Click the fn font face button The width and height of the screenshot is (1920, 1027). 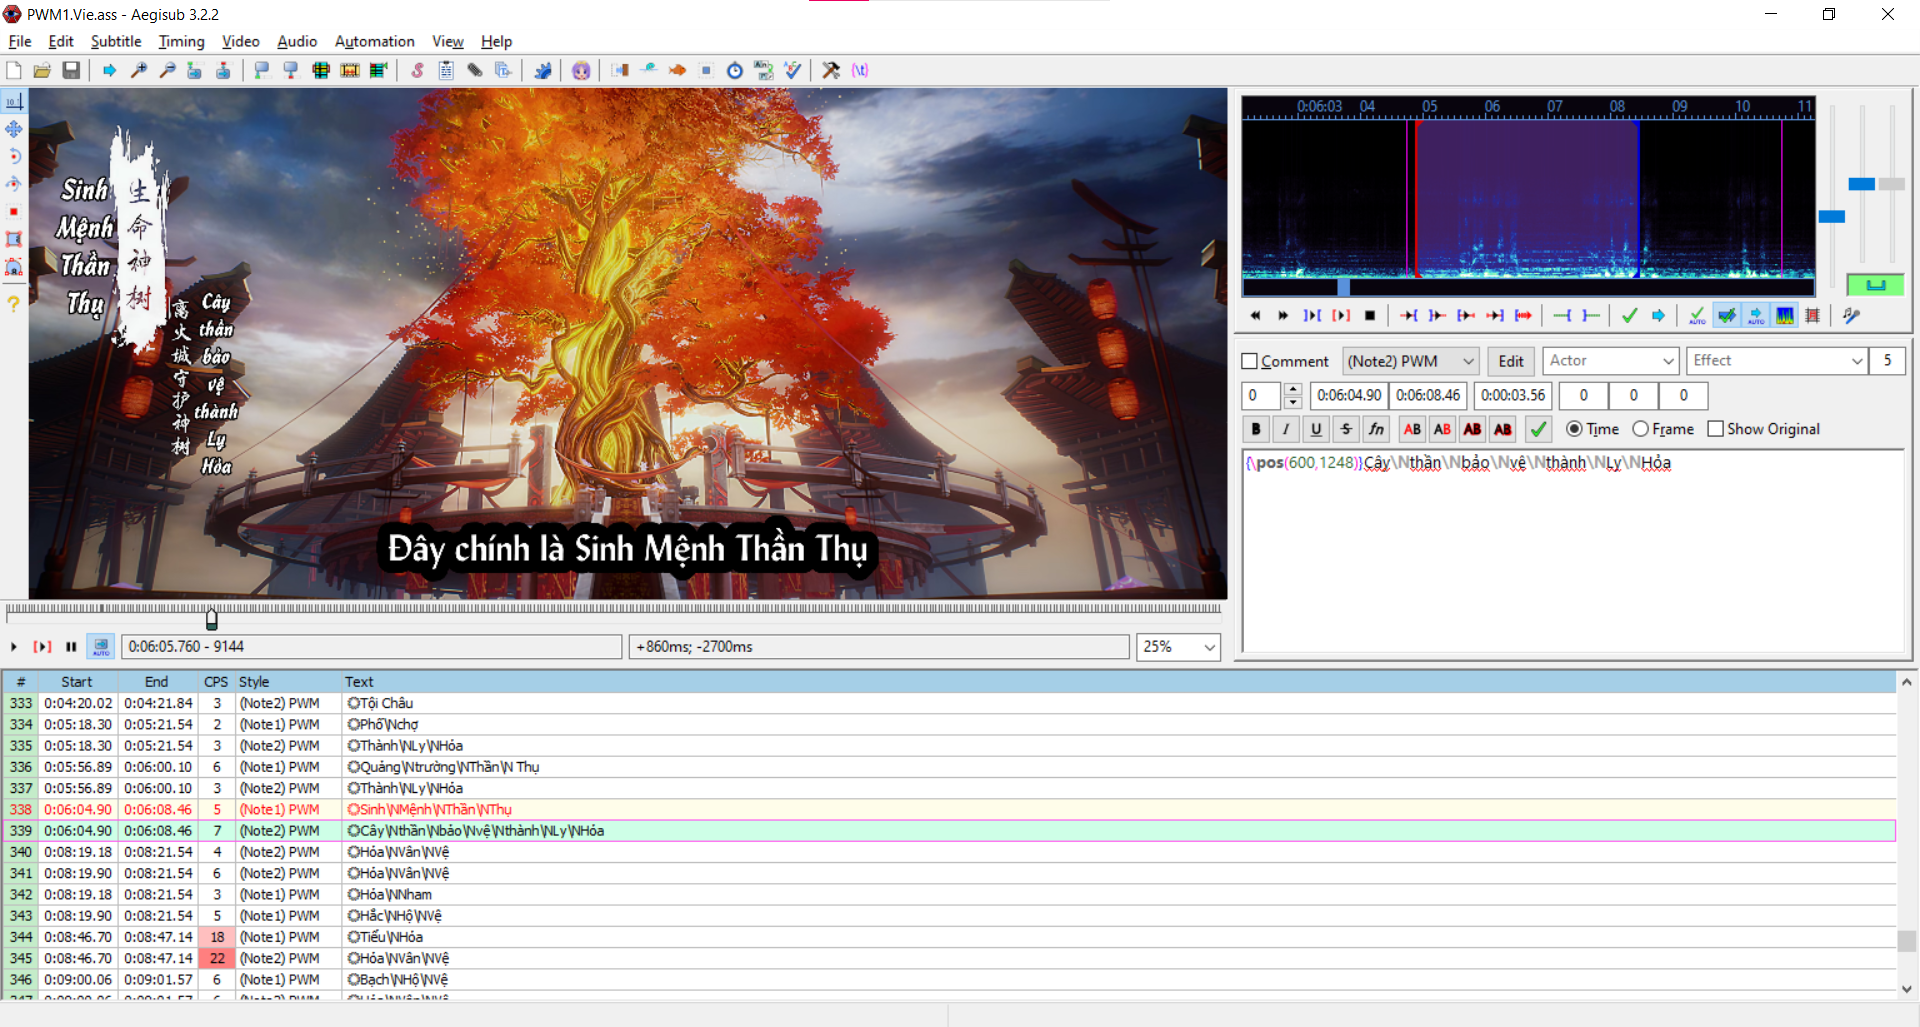click(1376, 429)
